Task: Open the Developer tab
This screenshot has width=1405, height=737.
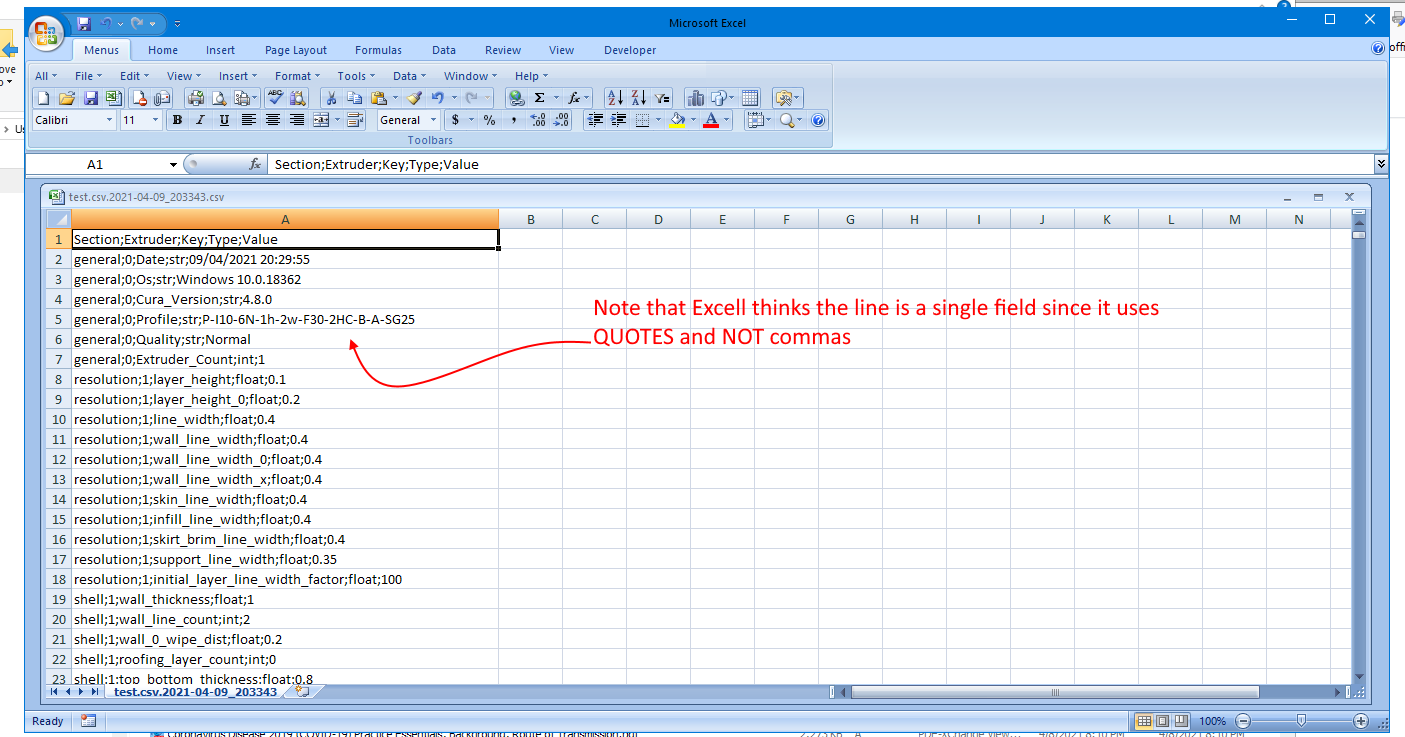Action: pos(630,50)
